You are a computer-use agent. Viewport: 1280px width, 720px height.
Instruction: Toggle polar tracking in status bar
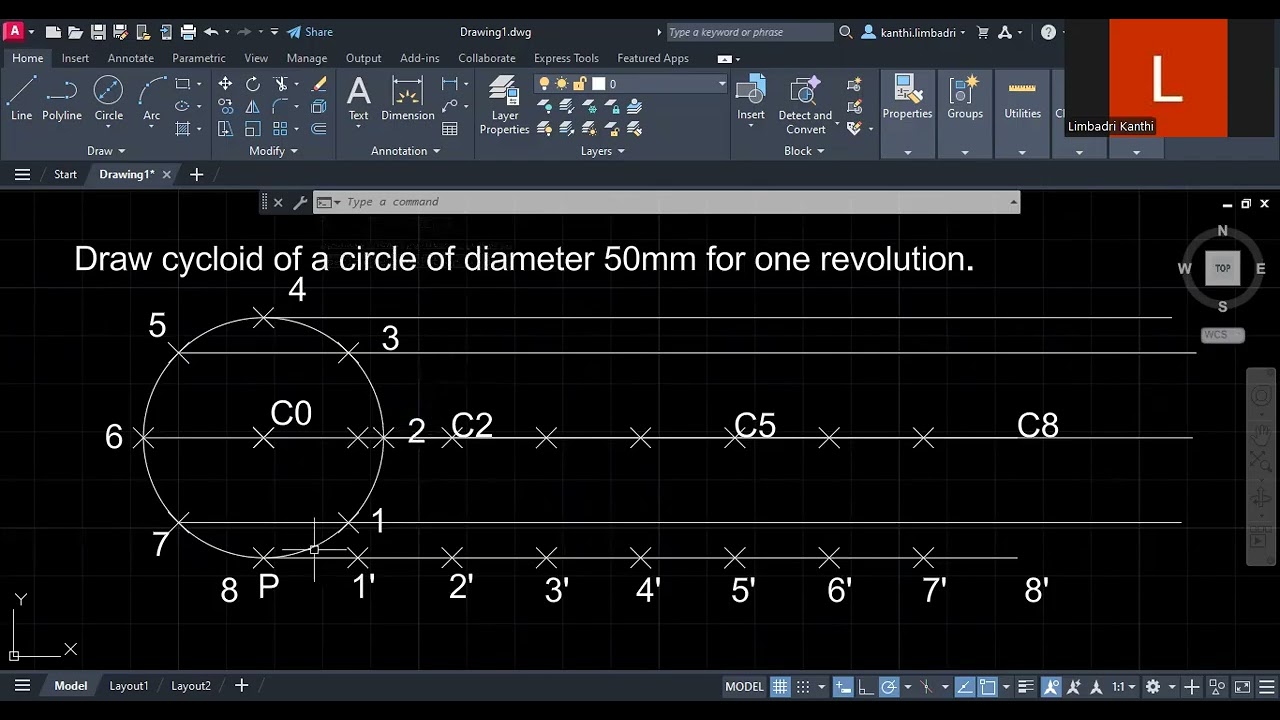click(x=889, y=687)
